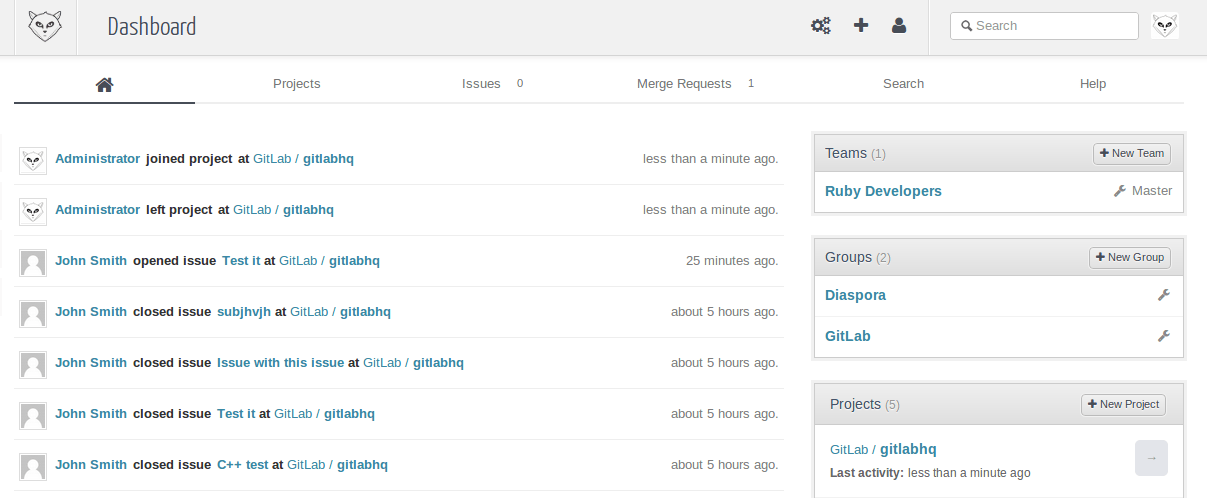
Task: Open the Merge Requests tab
Action: coord(684,84)
